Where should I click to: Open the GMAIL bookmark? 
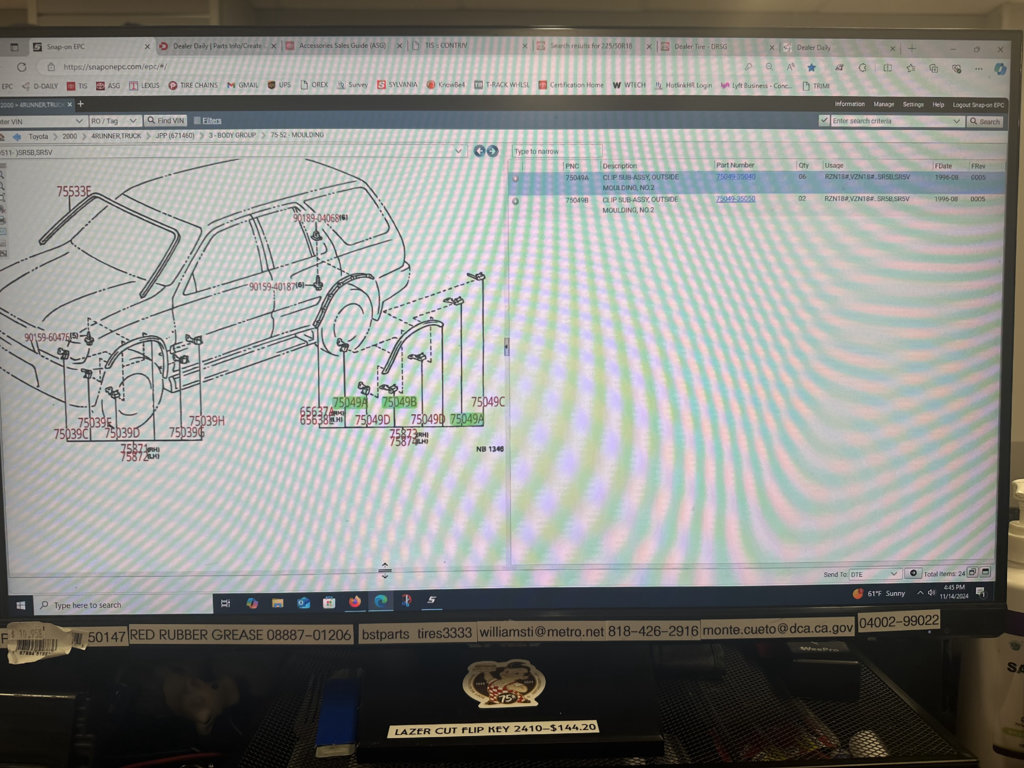pos(242,86)
